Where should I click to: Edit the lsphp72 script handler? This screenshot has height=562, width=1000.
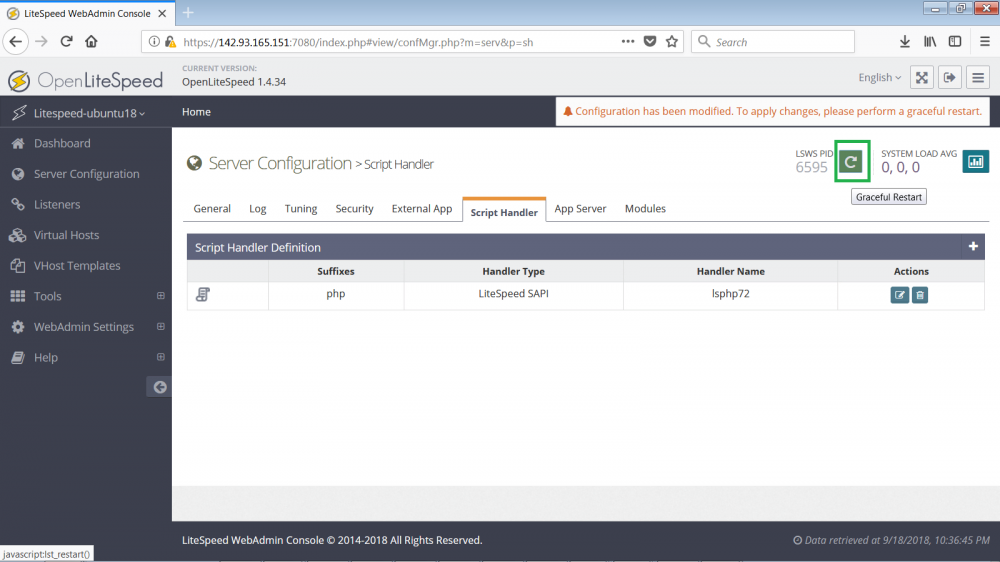click(x=899, y=295)
